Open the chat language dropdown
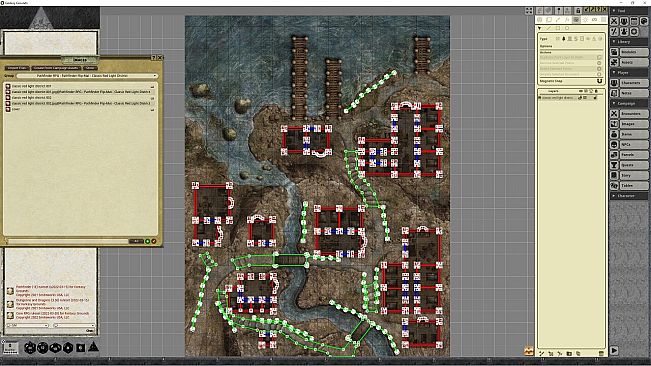This screenshot has width=651, height=366. 74,325
